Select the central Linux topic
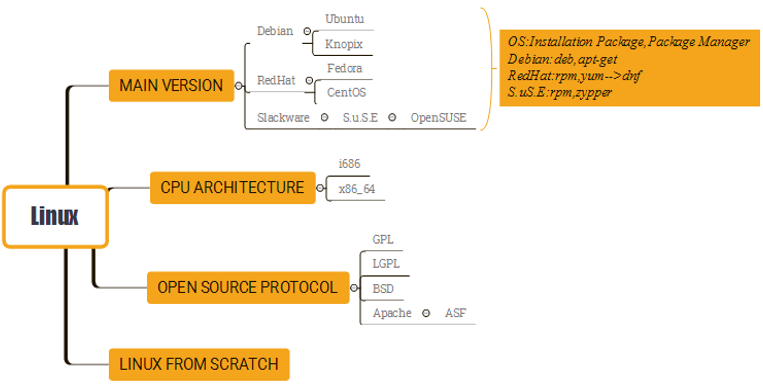 [x=54, y=216]
